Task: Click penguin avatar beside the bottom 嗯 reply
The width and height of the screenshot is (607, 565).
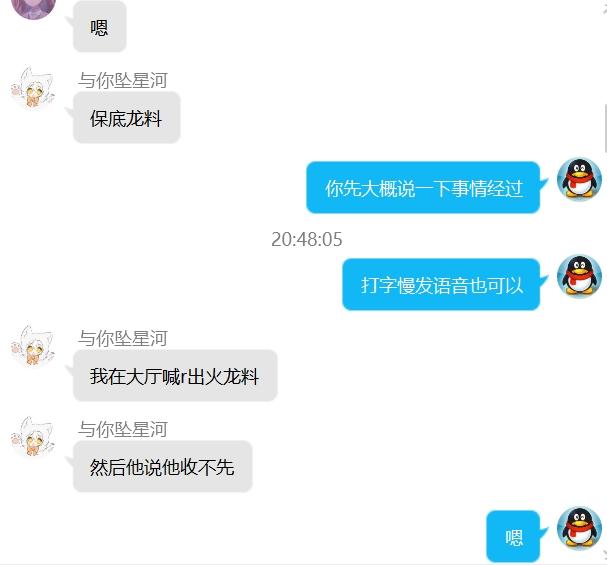Action: point(579,528)
